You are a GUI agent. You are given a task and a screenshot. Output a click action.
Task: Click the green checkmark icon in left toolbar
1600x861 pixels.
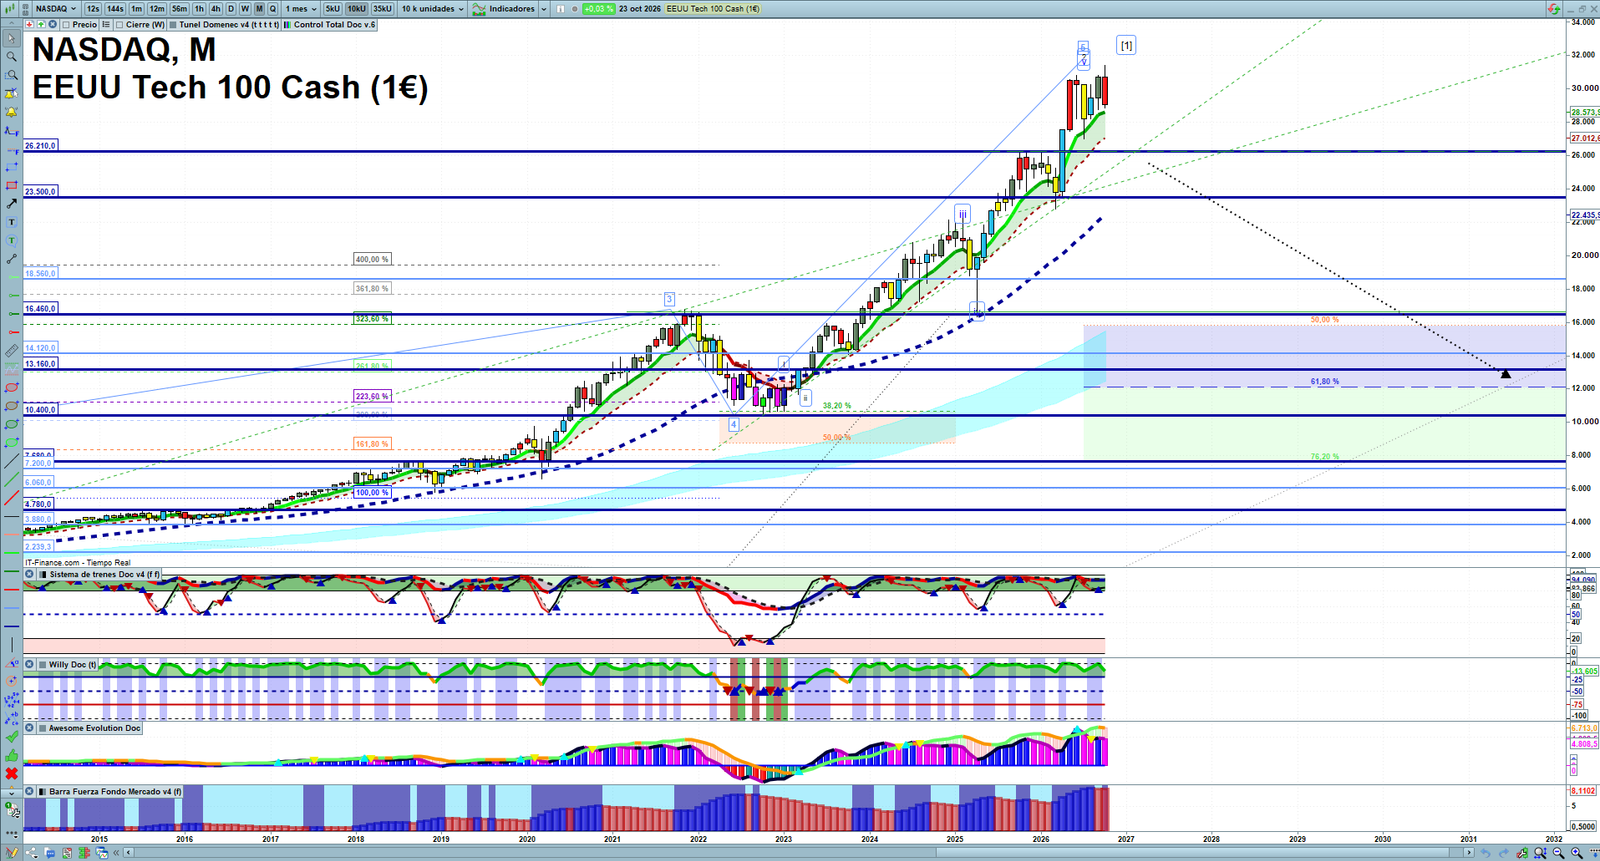click(x=12, y=737)
